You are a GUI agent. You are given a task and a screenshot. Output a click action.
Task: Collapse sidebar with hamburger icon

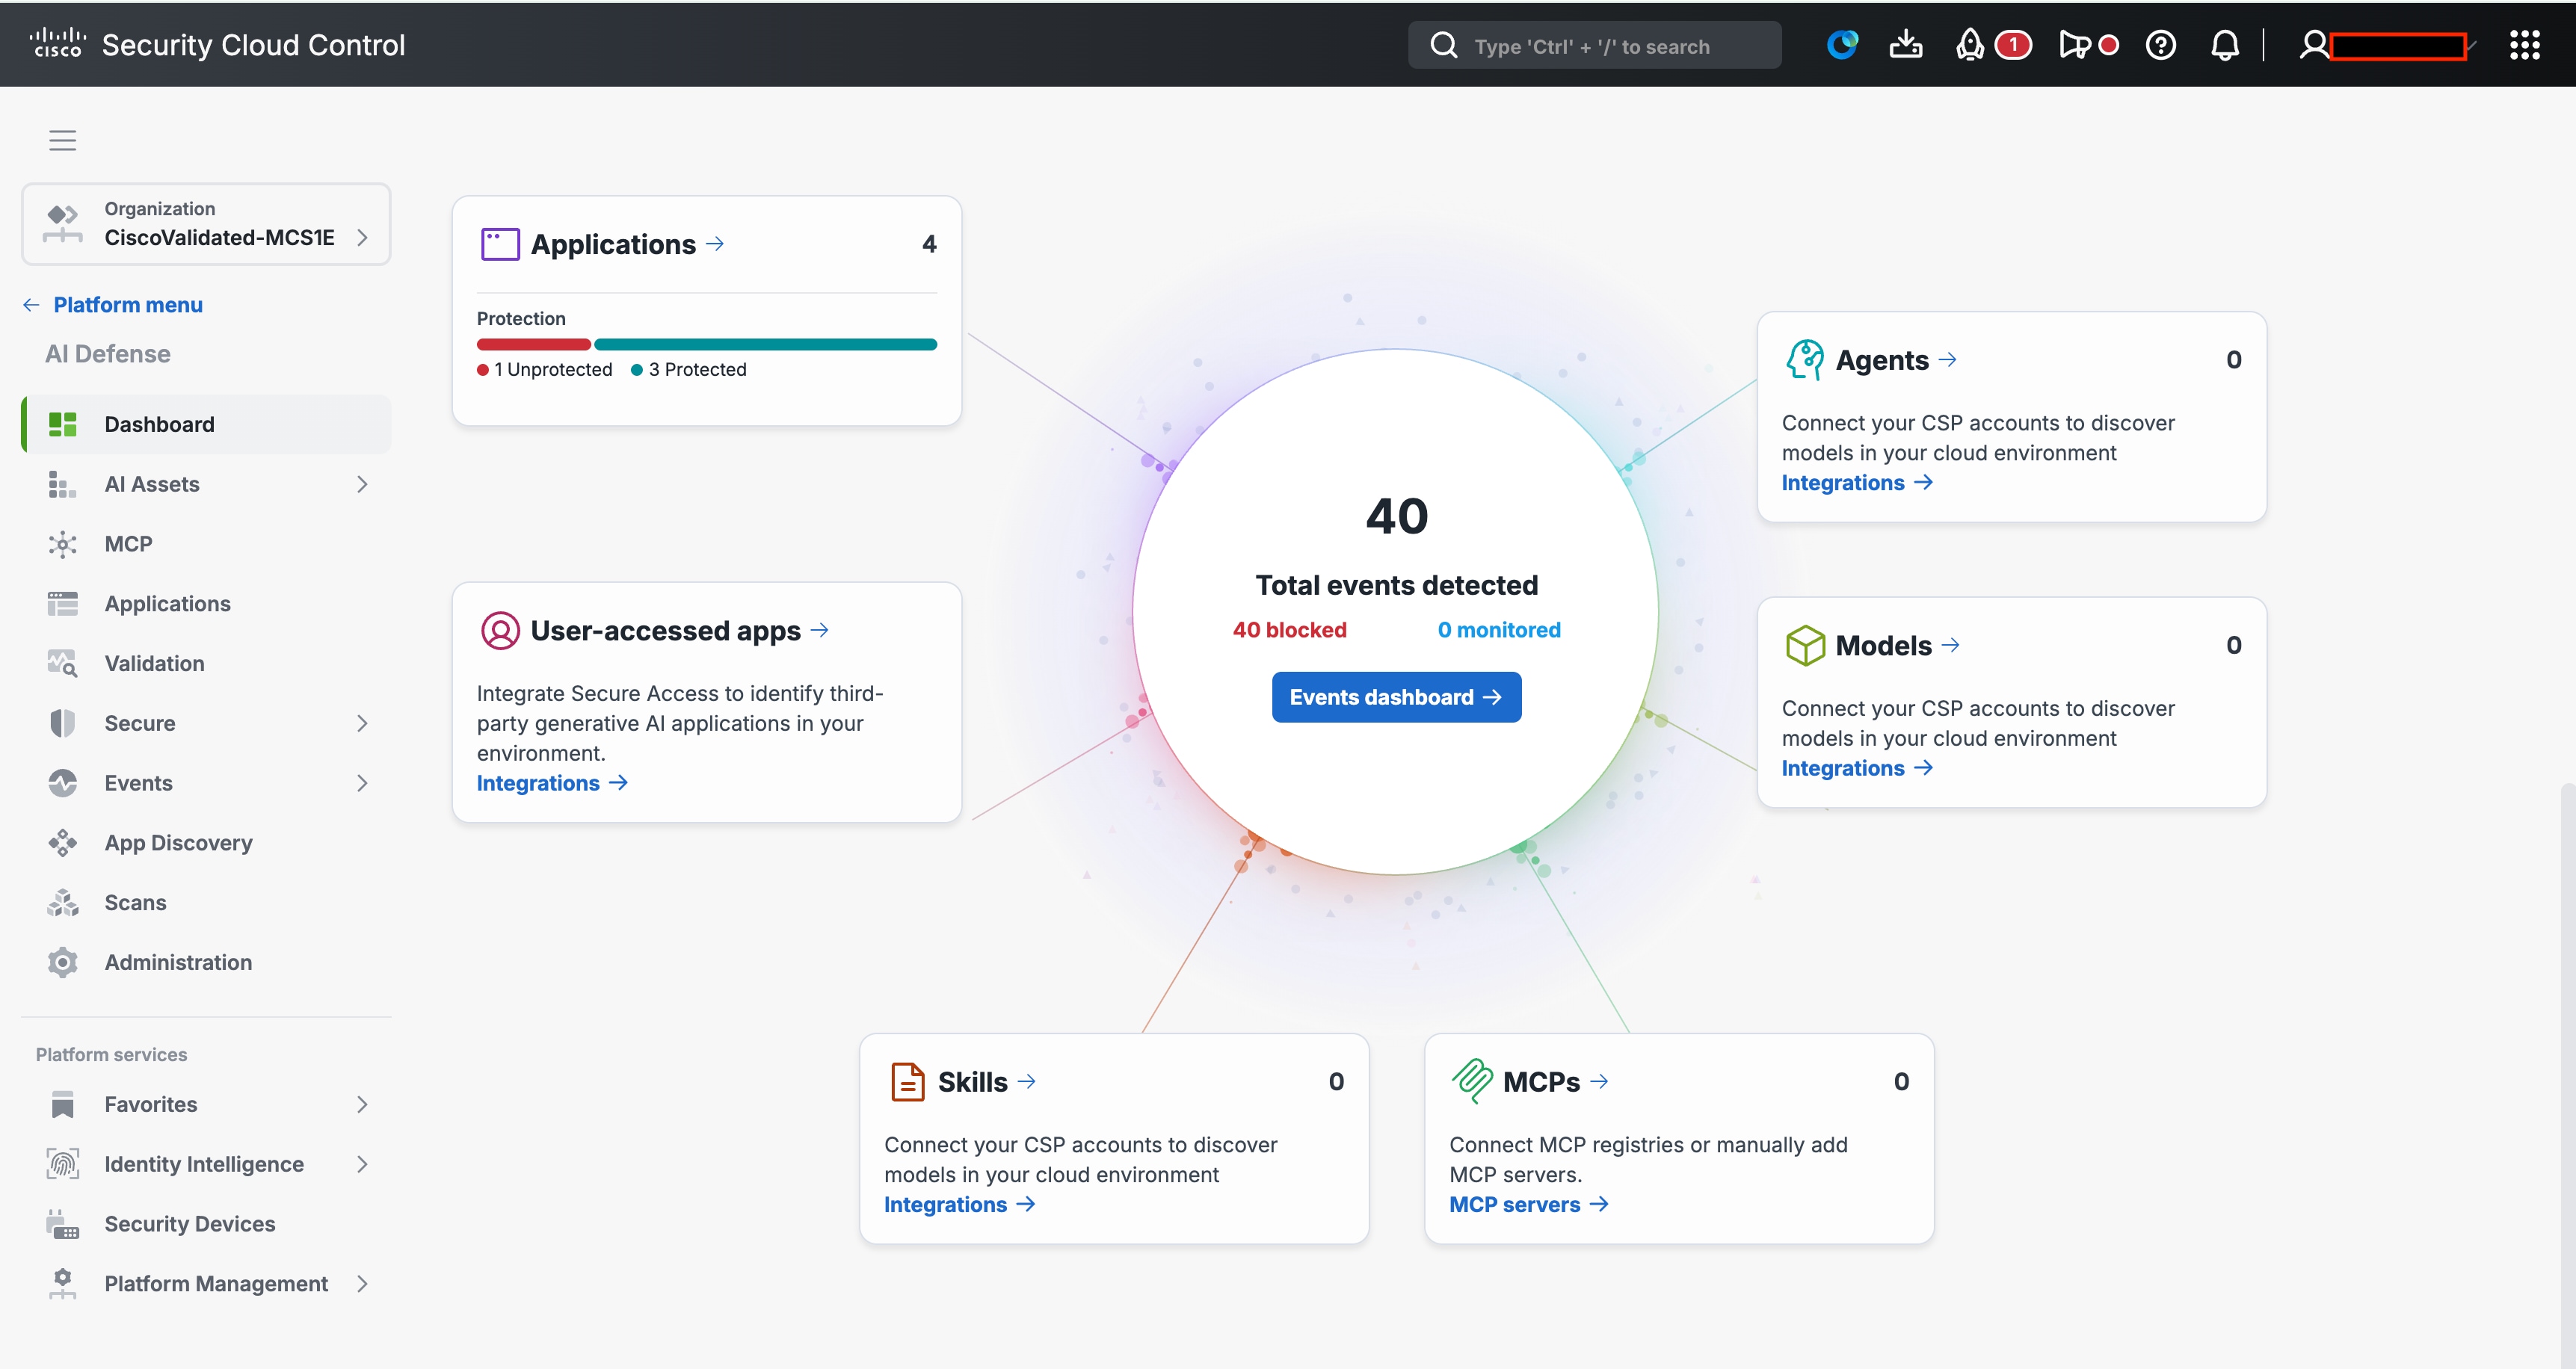(63, 140)
